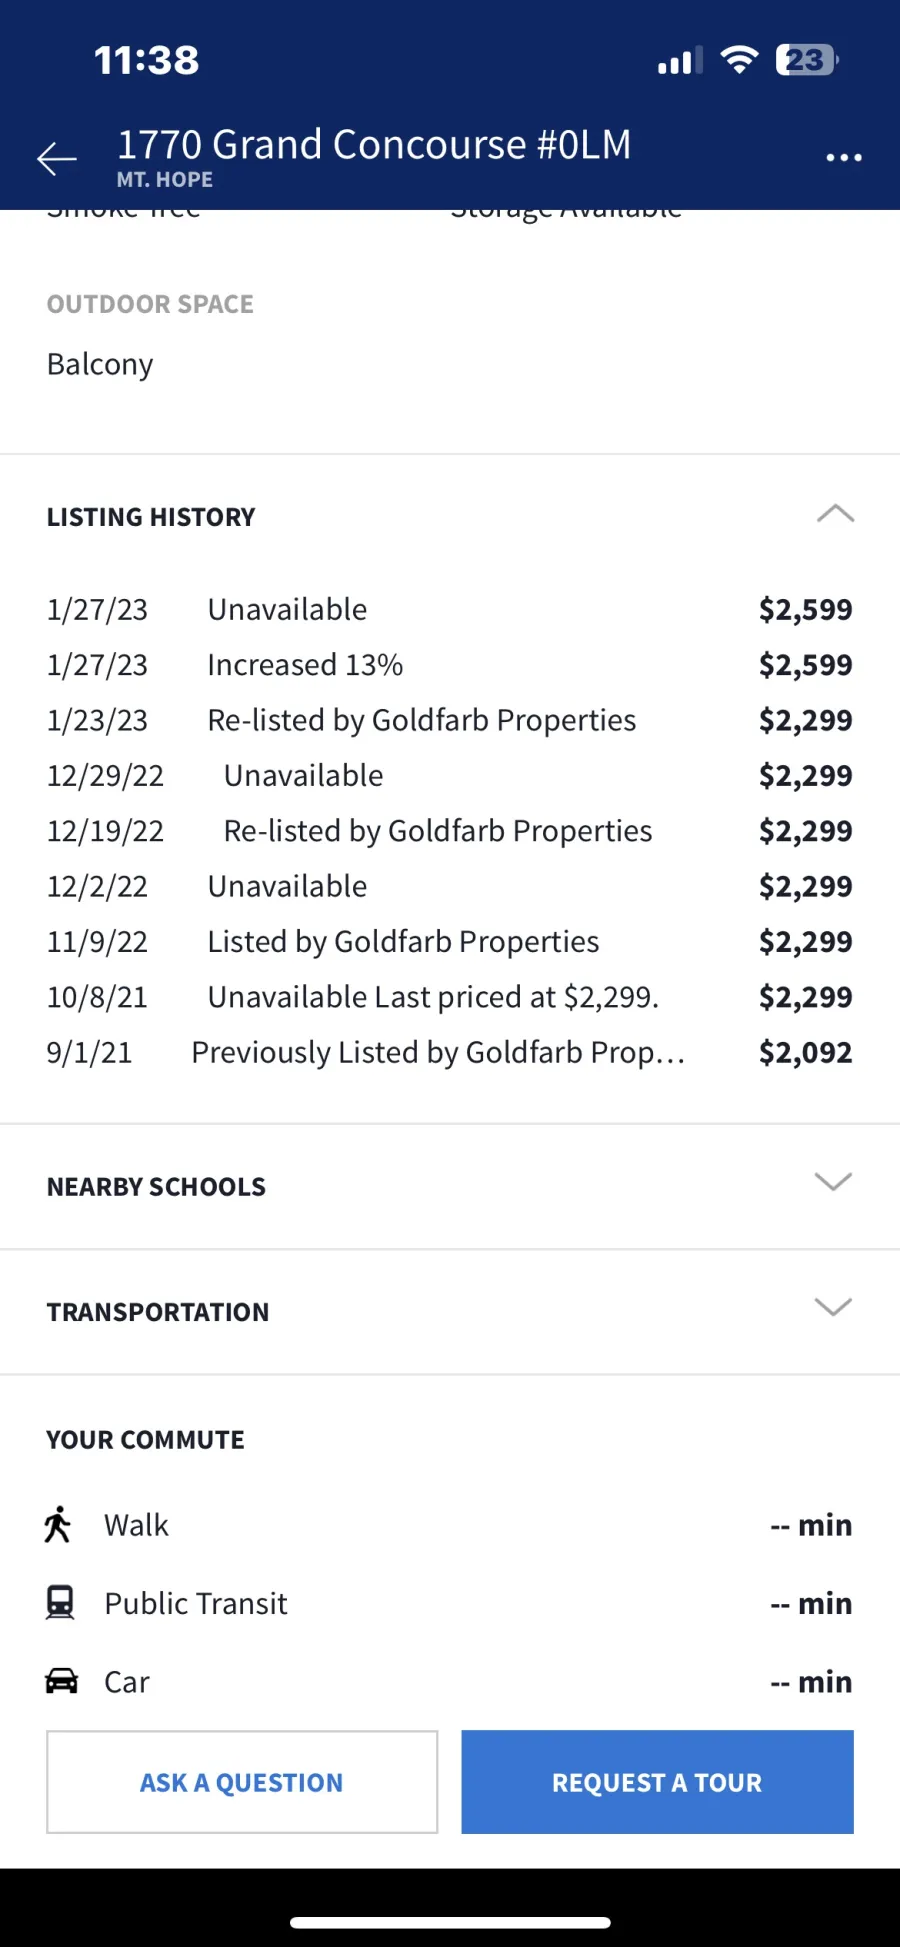This screenshot has height=1947, width=900.
Task: Tap the battery indicator icon
Action: pos(807,60)
